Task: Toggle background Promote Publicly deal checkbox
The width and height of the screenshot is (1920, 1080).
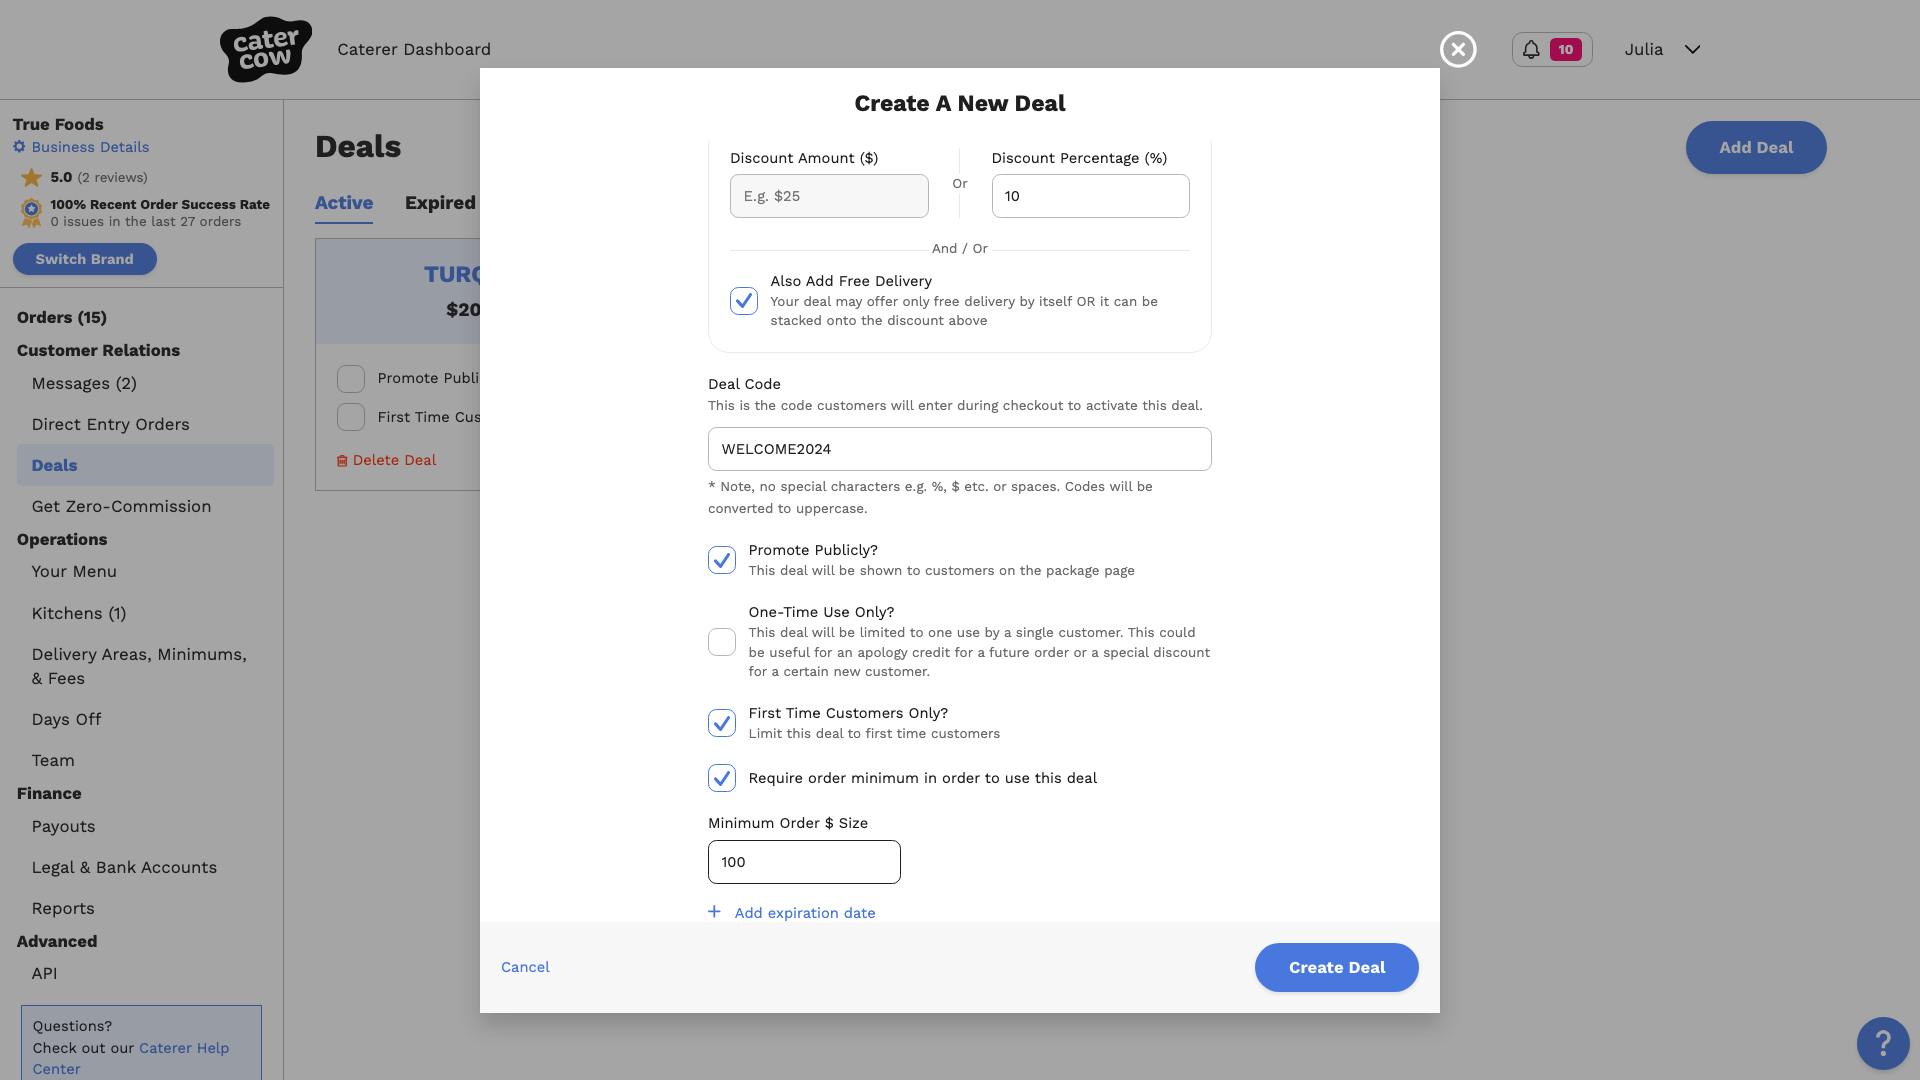Action: coord(351,379)
